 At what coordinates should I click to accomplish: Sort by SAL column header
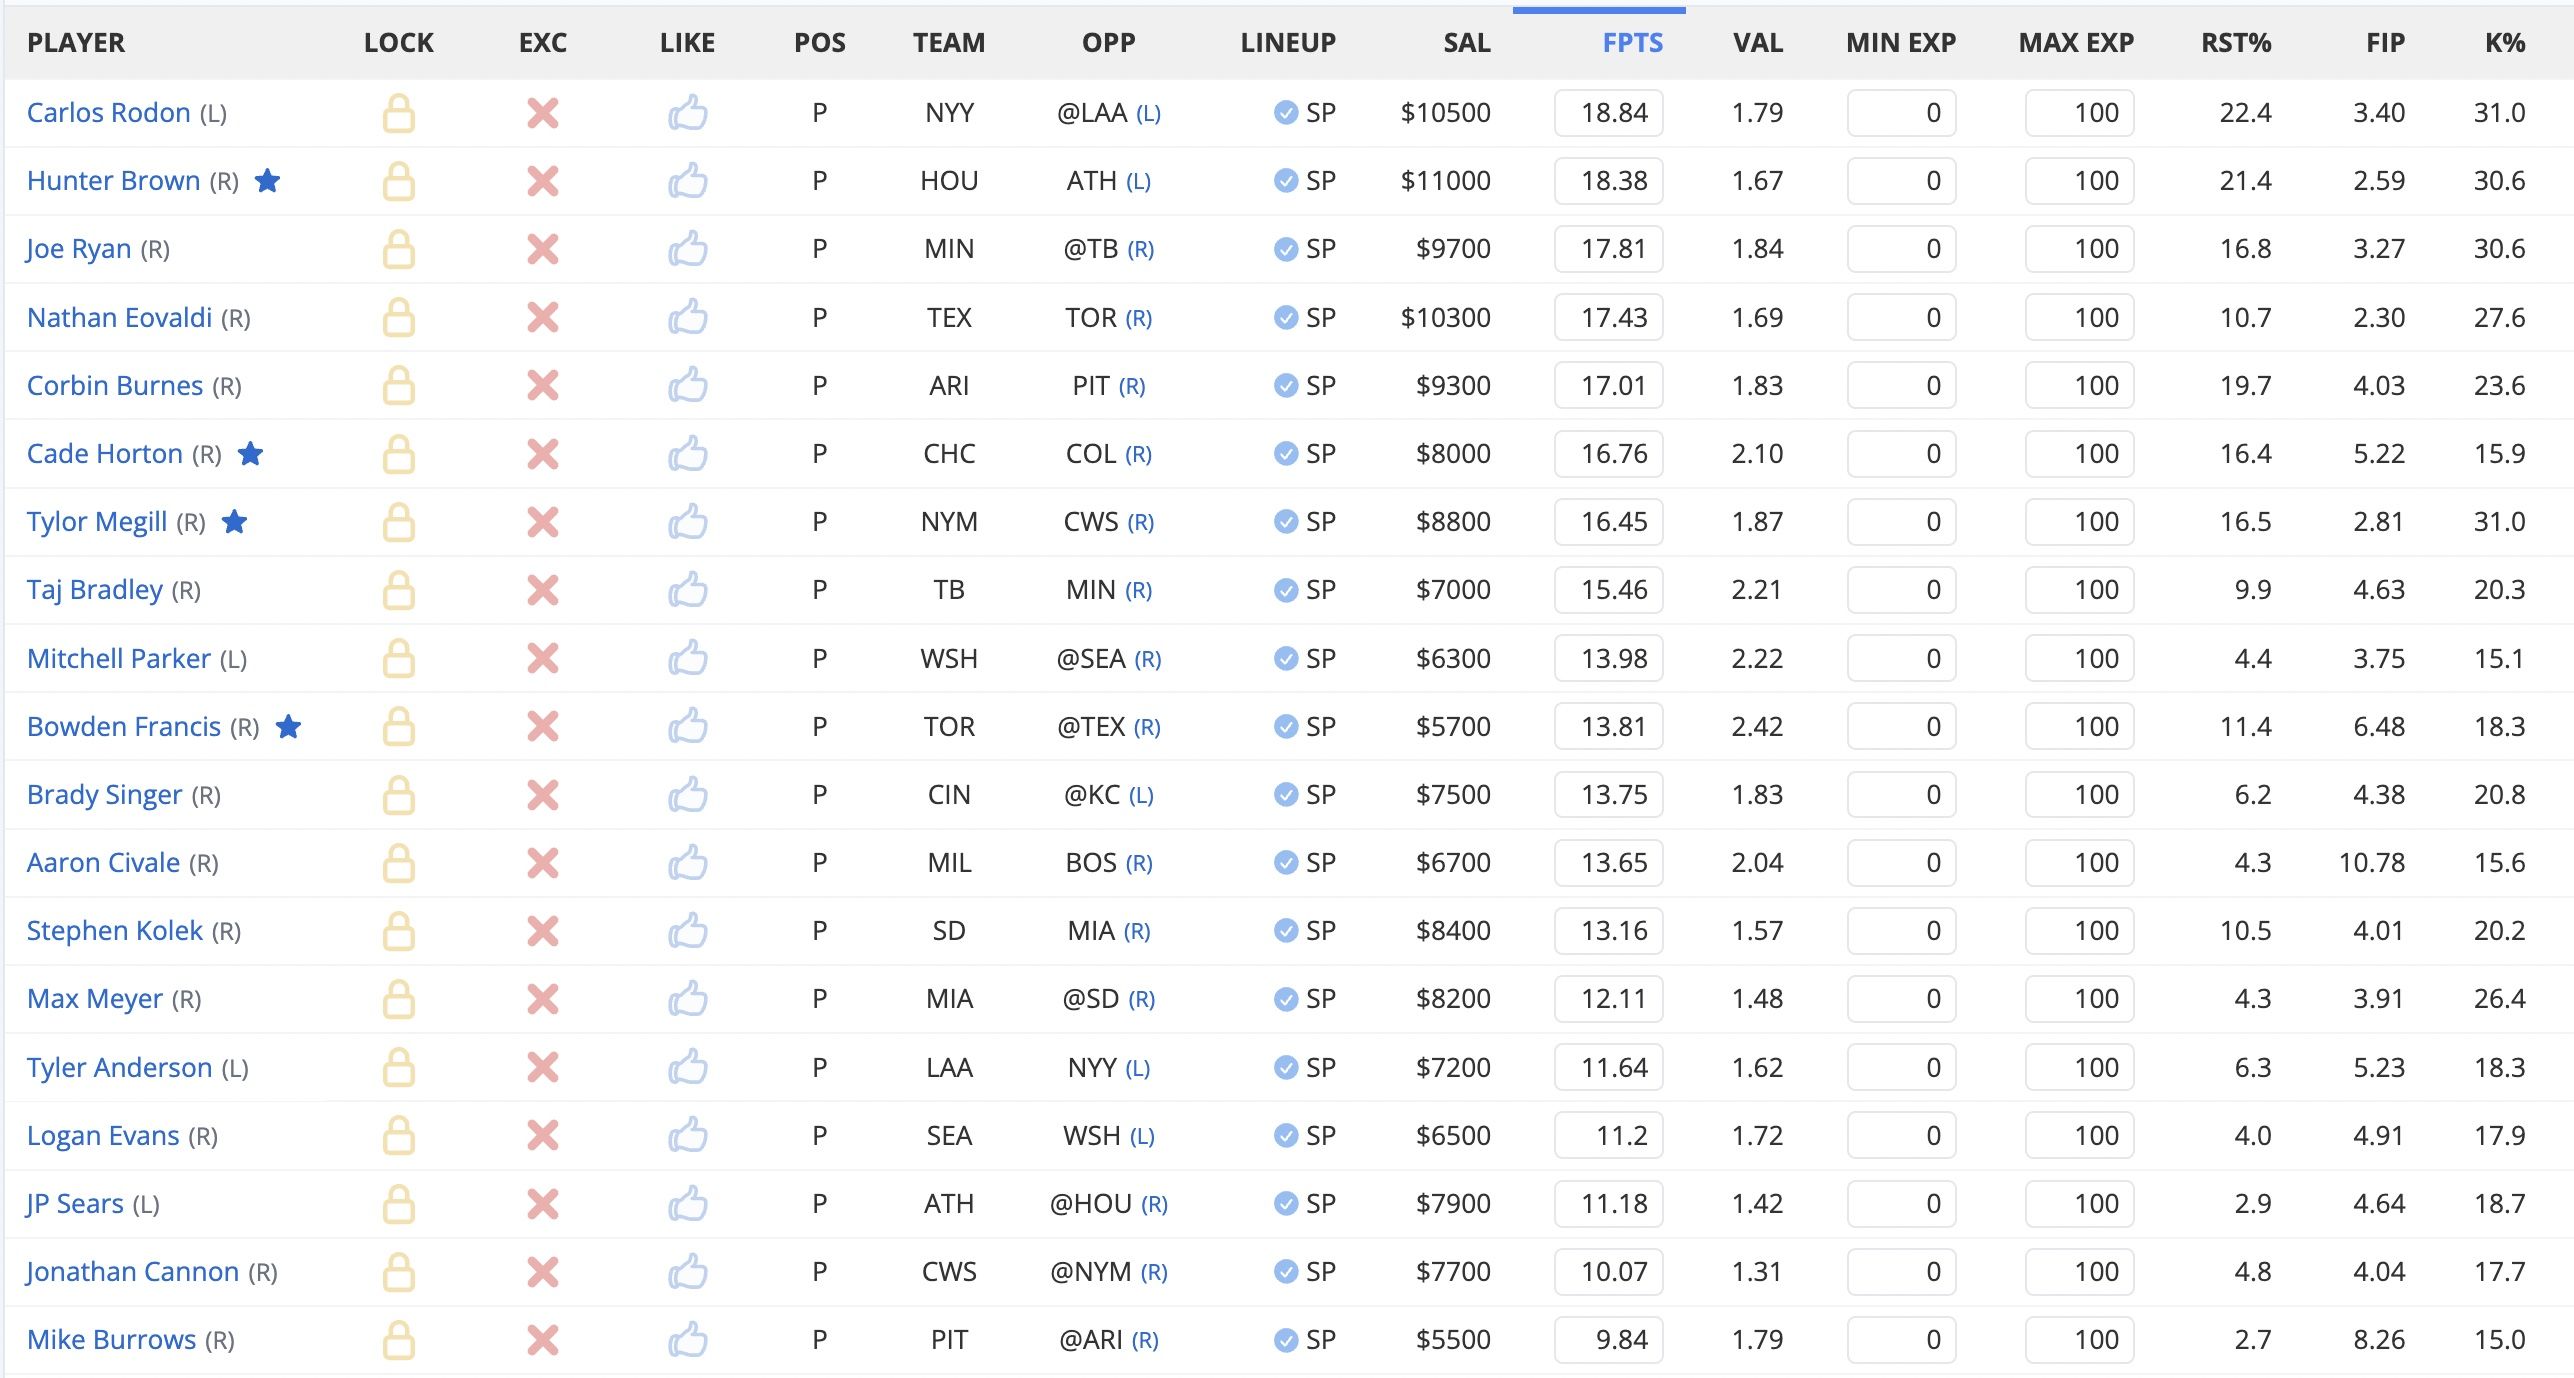pyautogui.click(x=1466, y=43)
